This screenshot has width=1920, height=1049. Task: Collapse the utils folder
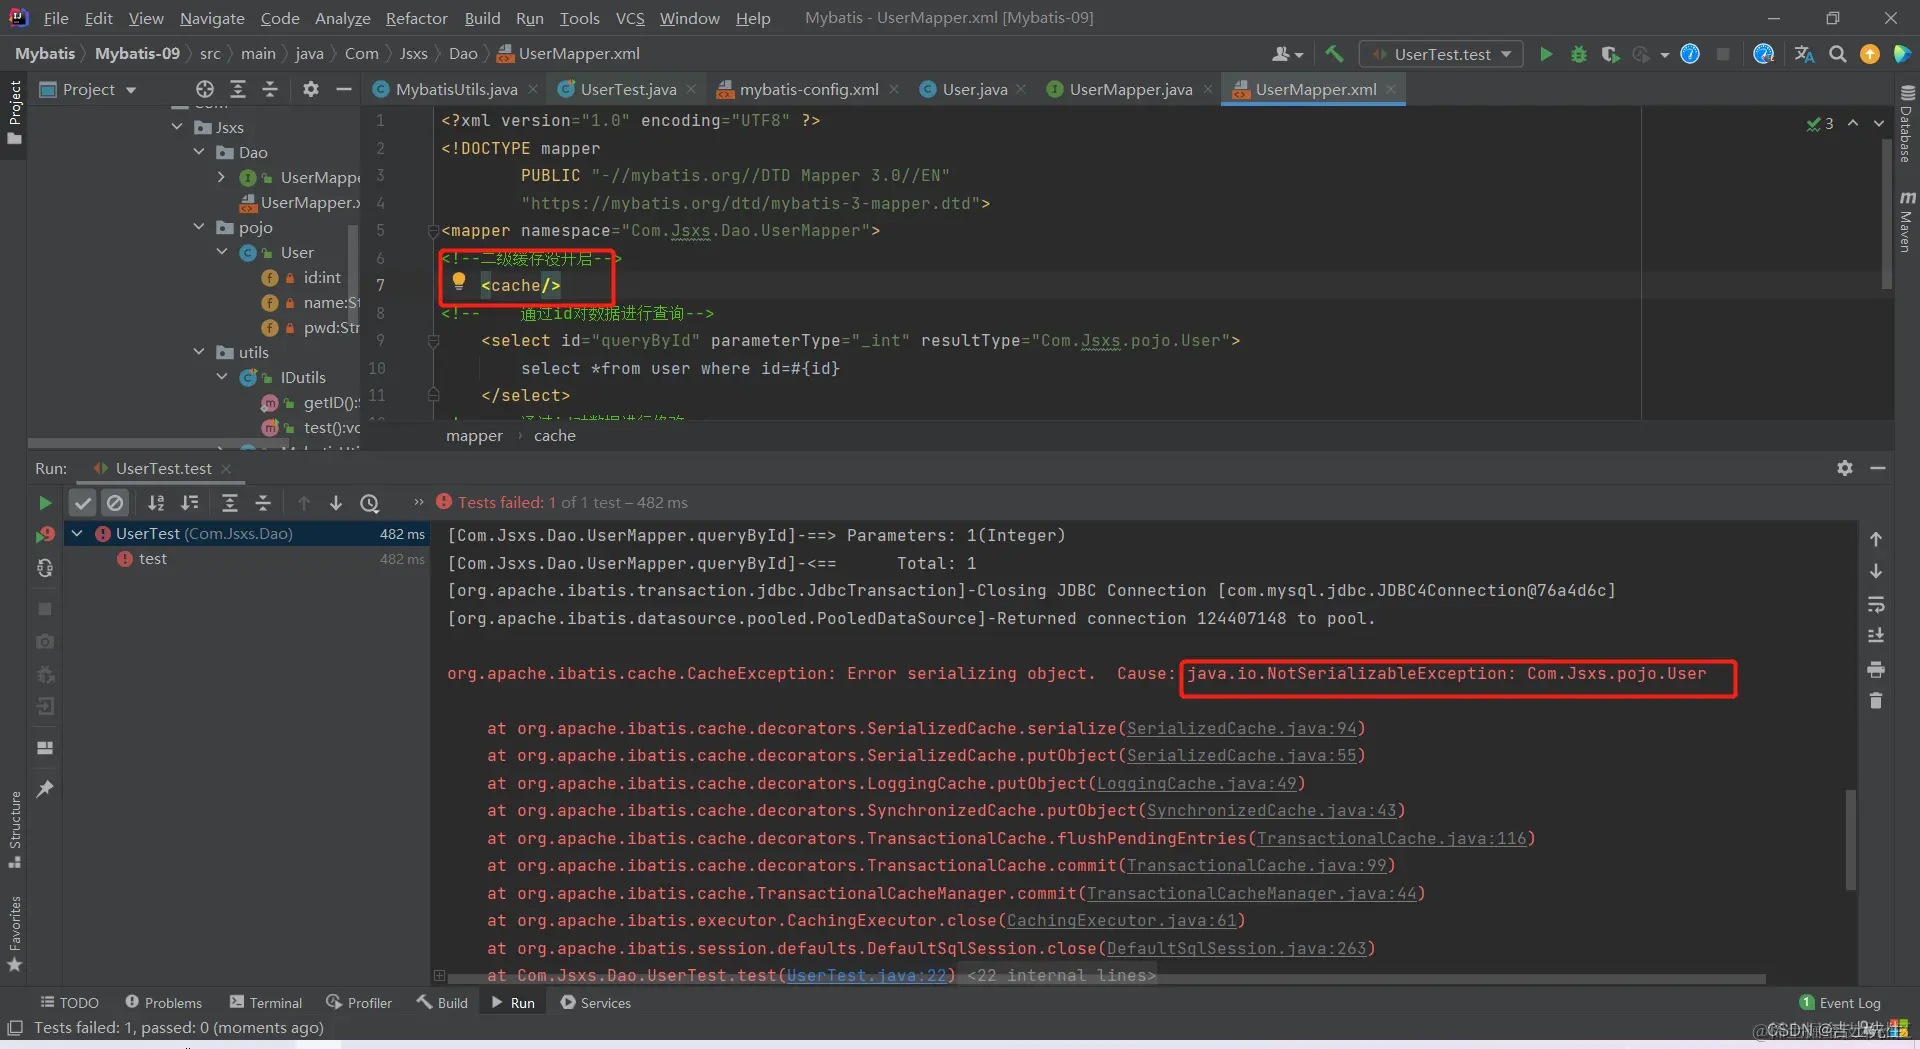tap(199, 352)
